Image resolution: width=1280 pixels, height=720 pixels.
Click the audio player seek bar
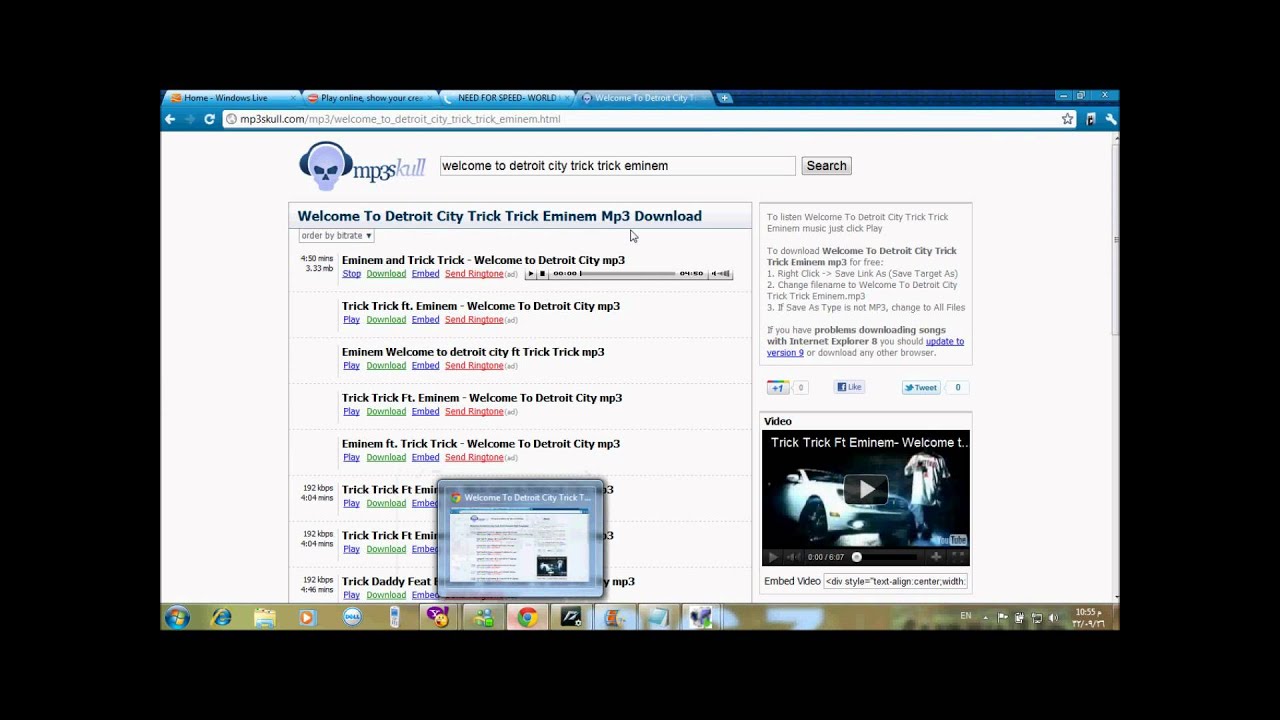[x=628, y=274]
